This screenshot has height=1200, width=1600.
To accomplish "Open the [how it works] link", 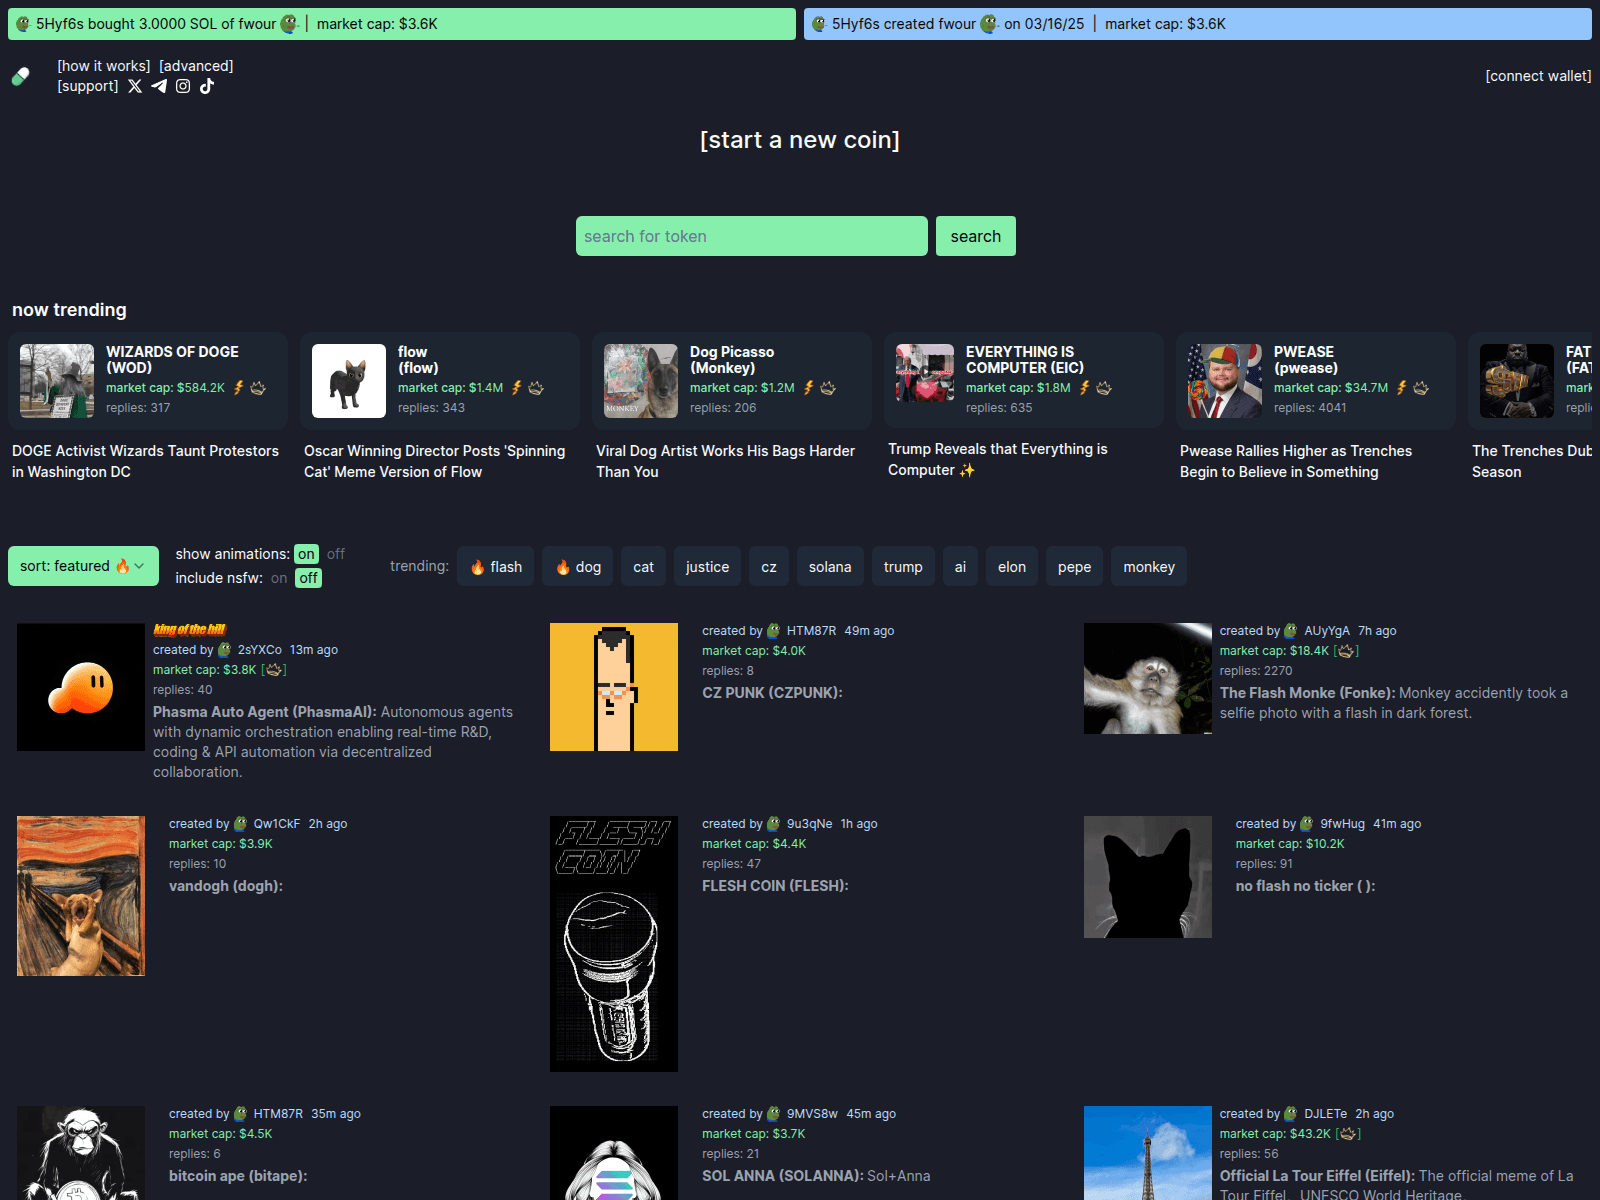I will pos(104,66).
